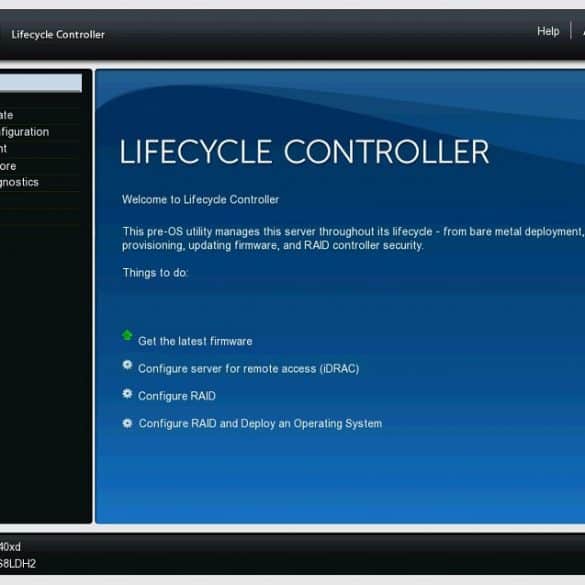Click the model text ending '40xd'
This screenshot has height=585, width=585.
tap(10, 547)
